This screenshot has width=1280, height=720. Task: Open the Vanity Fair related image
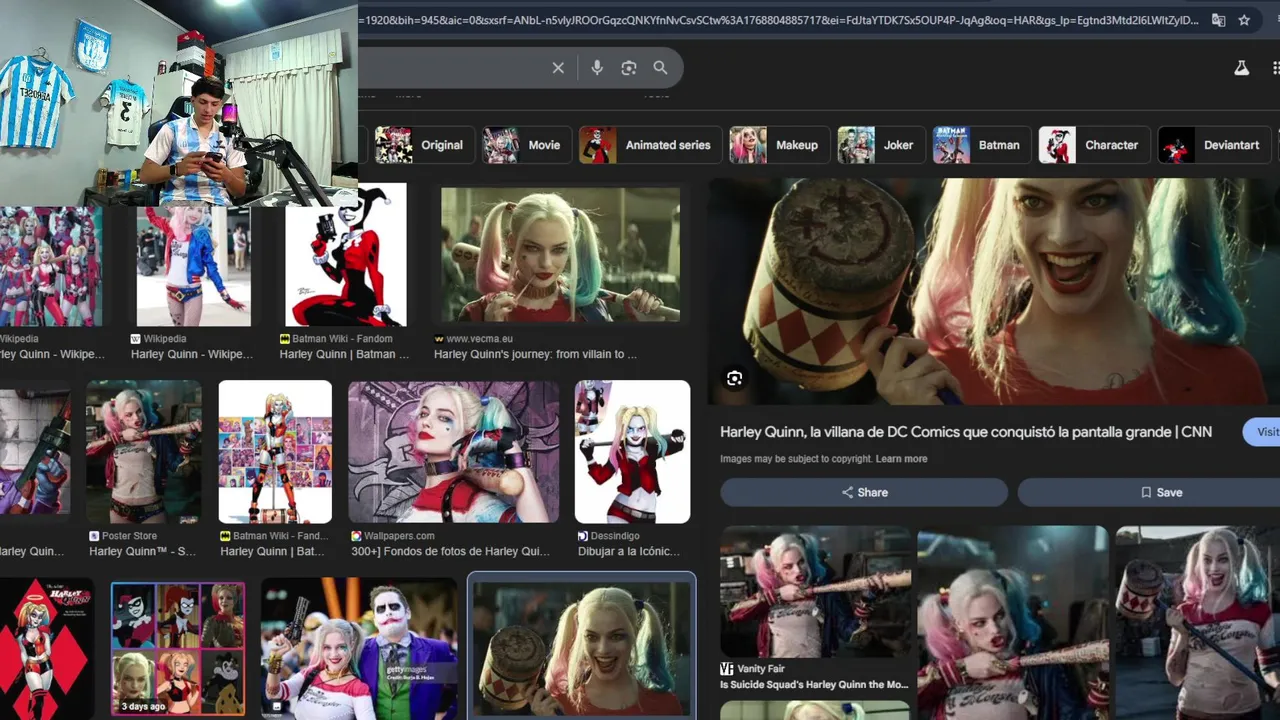pos(815,592)
